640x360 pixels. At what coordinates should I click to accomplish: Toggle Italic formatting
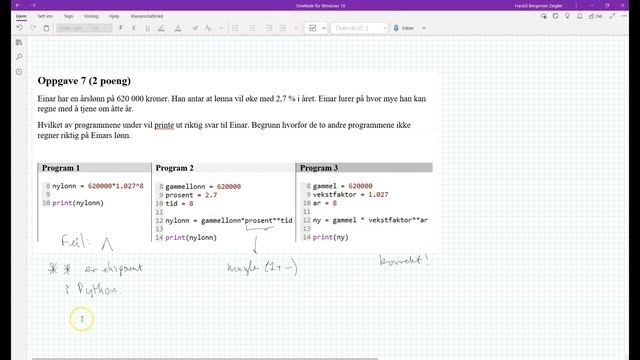tap(134, 28)
